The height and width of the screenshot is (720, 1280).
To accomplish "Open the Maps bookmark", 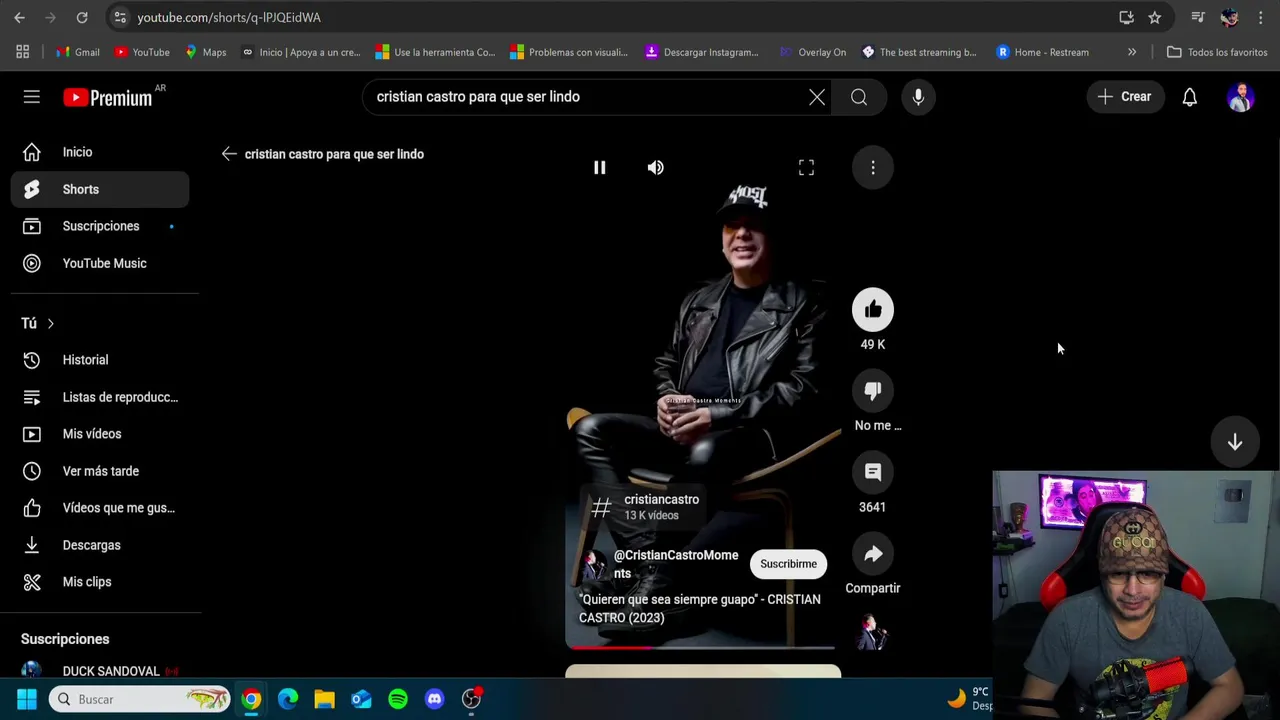I will click(x=206, y=52).
